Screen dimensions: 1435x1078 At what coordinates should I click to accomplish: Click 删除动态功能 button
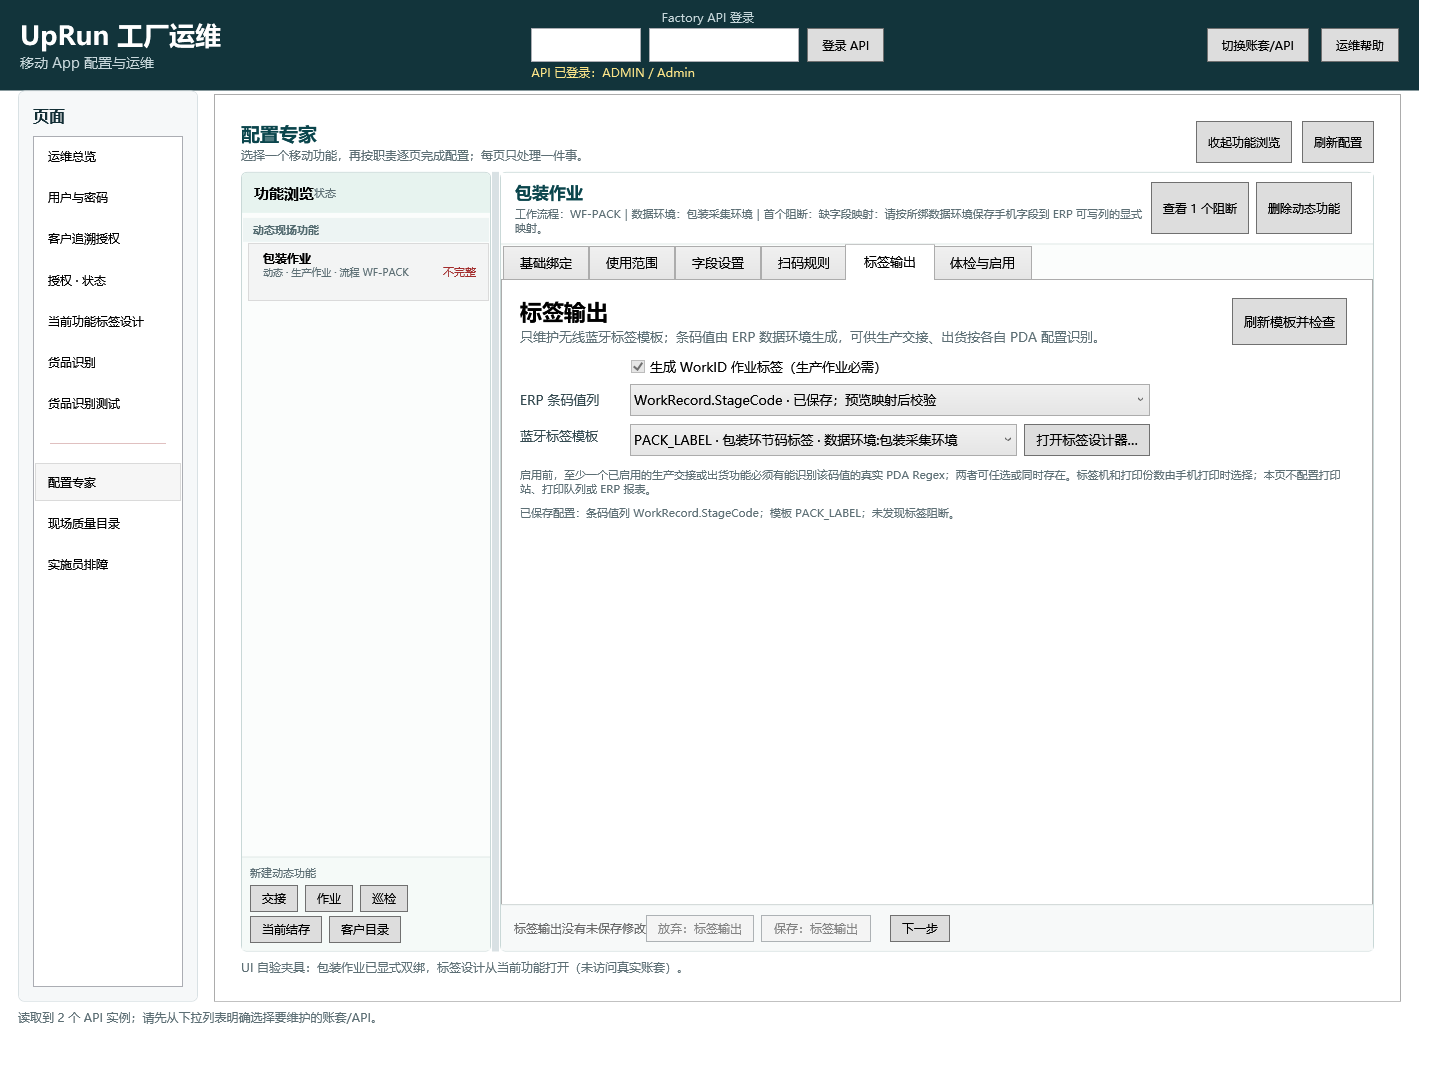pos(1303,208)
